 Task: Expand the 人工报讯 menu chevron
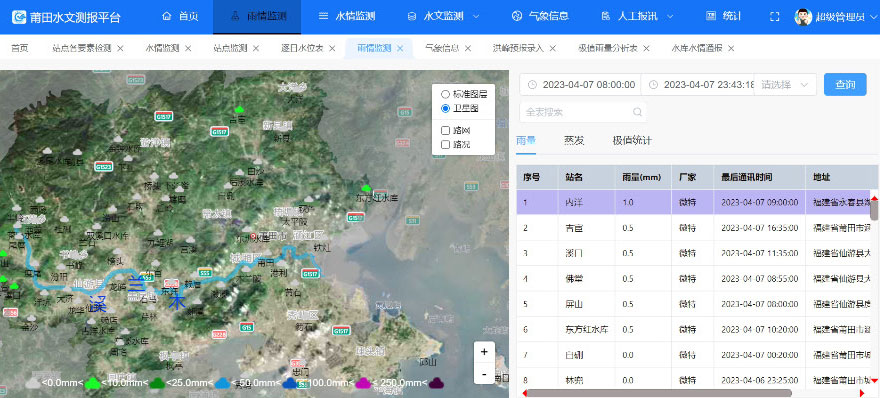670,16
